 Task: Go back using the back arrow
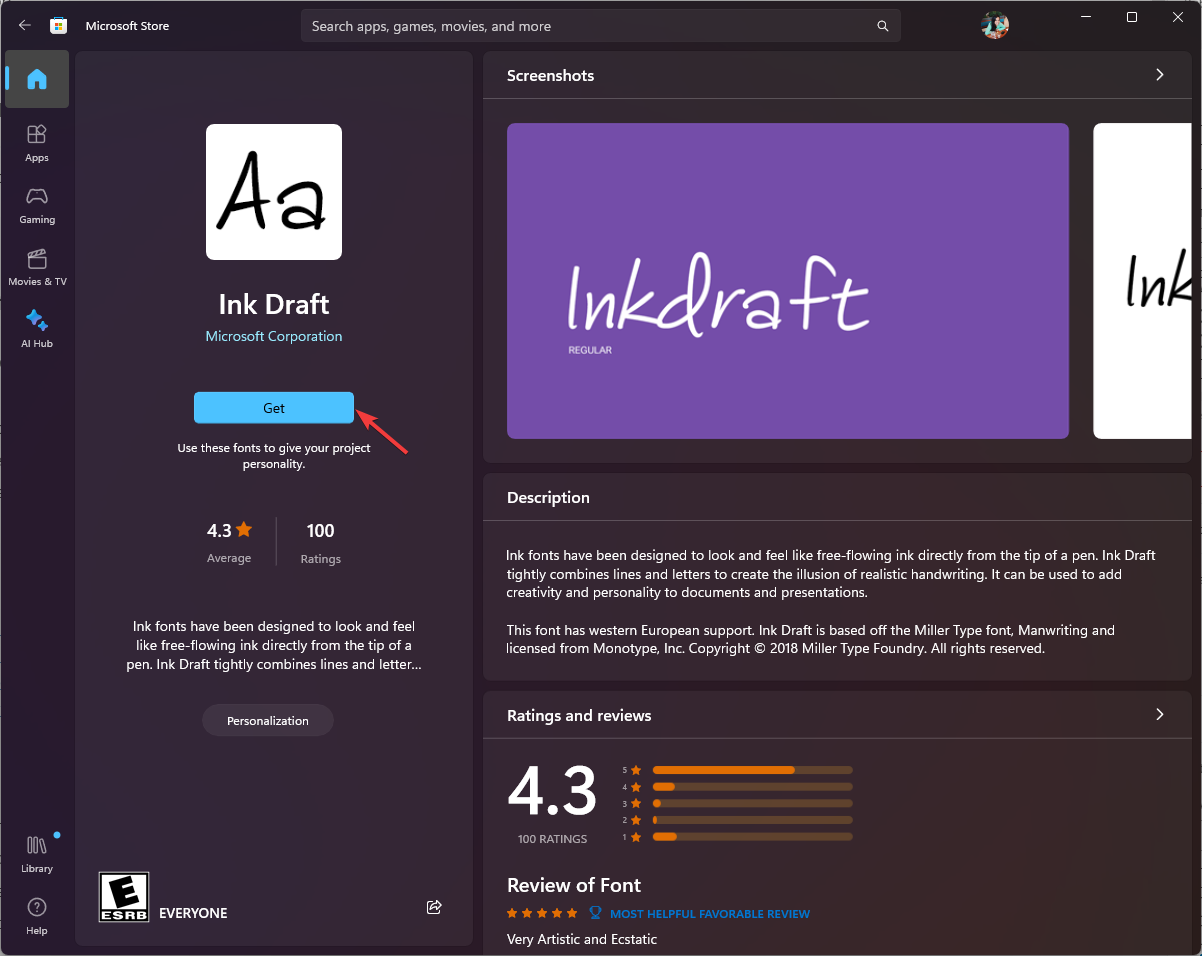coord(25,26)
